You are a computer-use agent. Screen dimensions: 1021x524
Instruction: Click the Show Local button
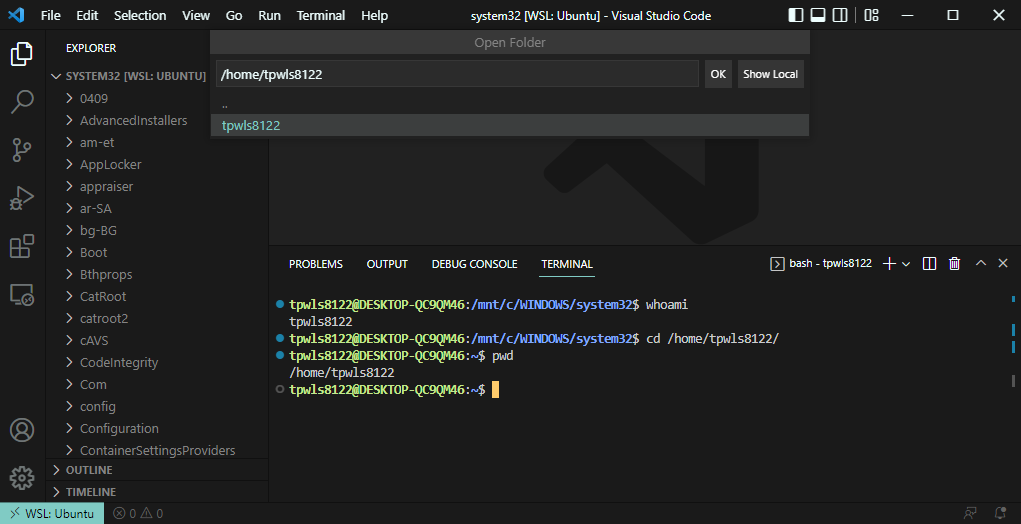[x=771, y=74]
